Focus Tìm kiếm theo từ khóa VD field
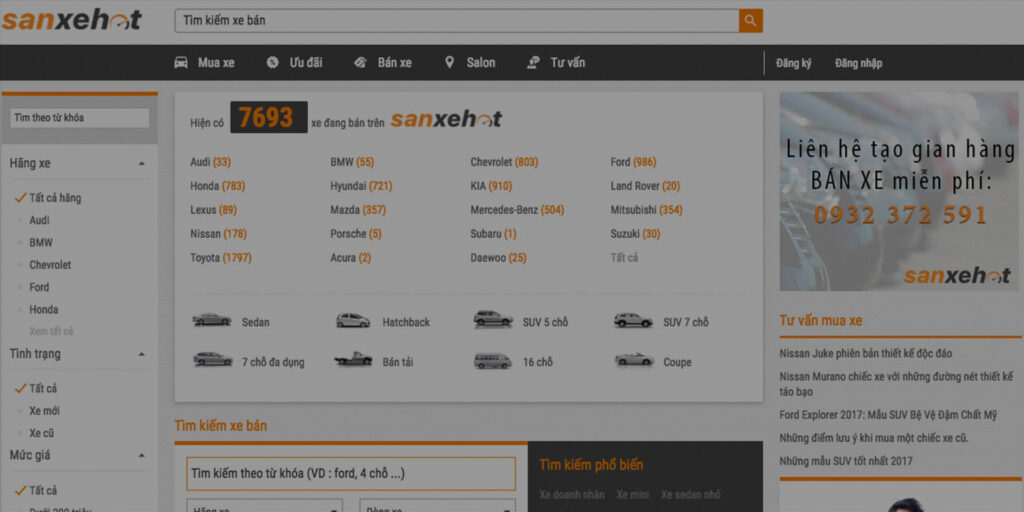The height and width of the screenshot is (512, 1024). pos(351,473)
